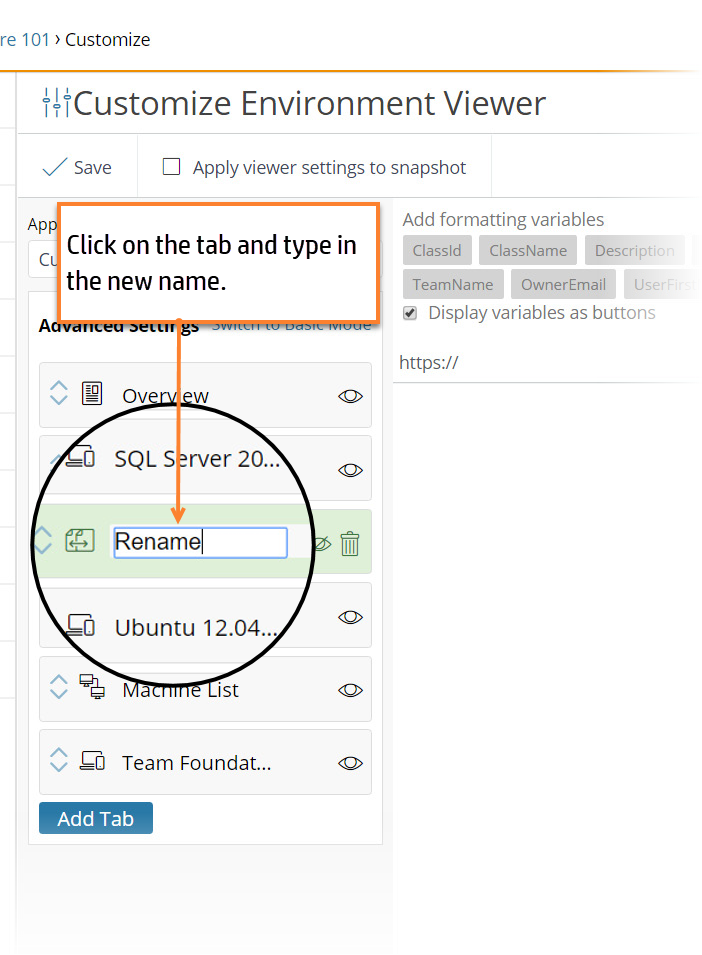Viewport: 702px width, 955px height.
Task: Uncheck Display variables as buttons
Action: [x=409, y=312]
